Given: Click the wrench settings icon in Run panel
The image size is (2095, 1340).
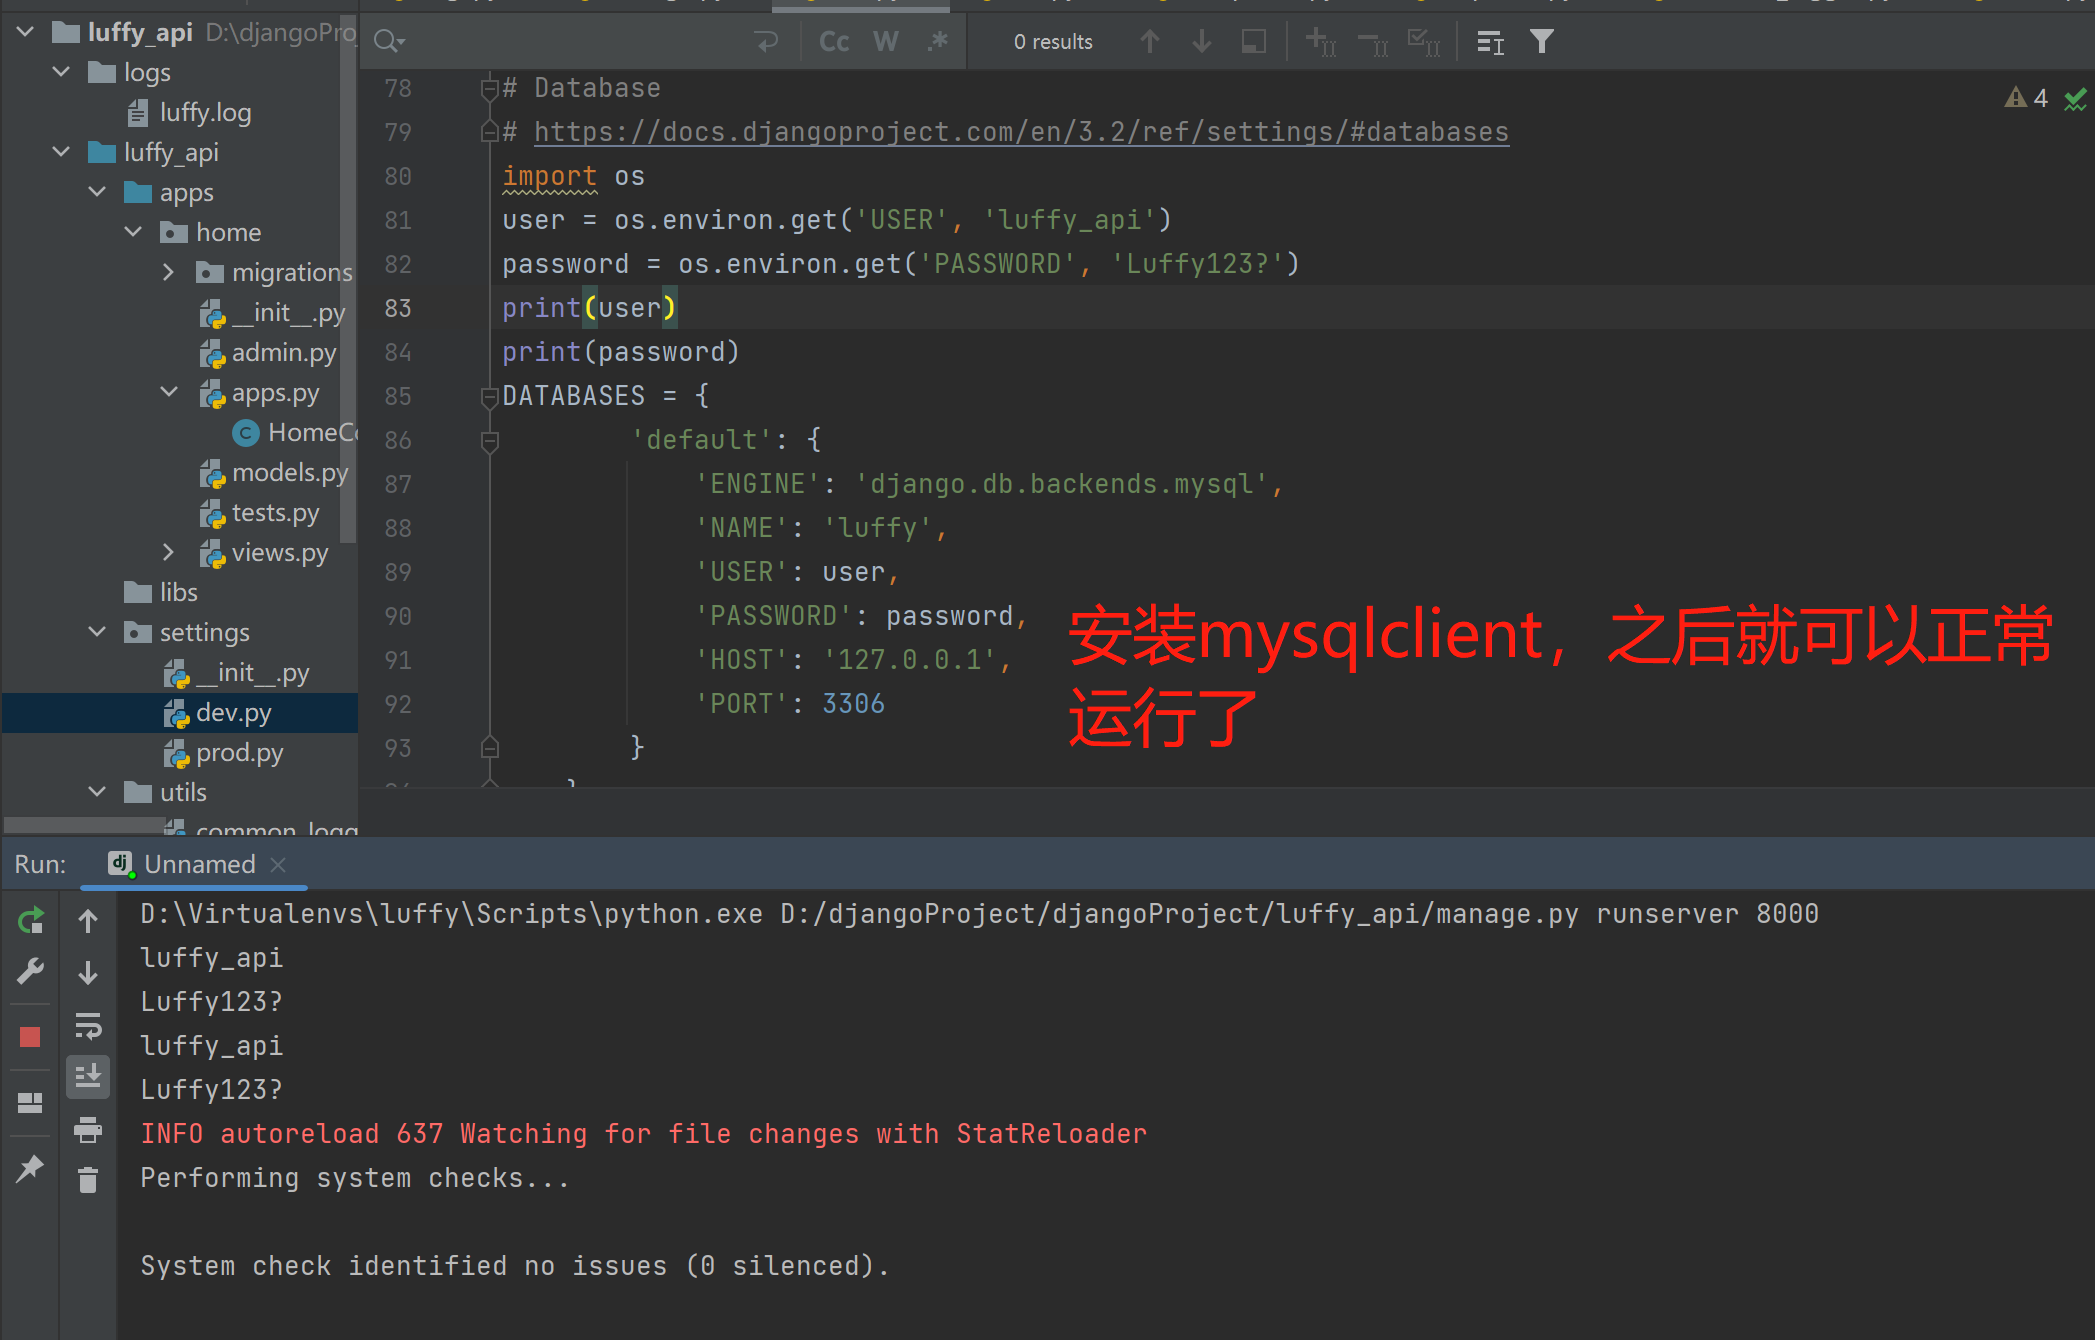Looking at the screenshot, I should tap(30, 971).
